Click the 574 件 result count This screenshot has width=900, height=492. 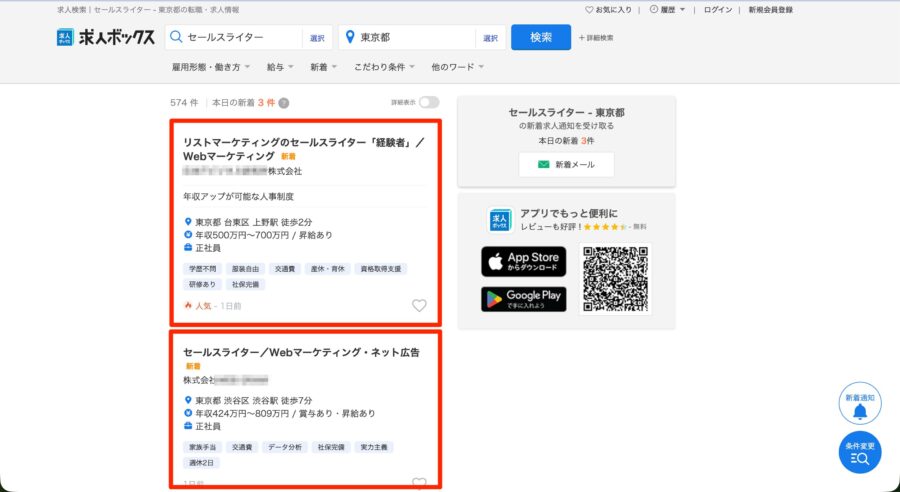coord(184,103)
